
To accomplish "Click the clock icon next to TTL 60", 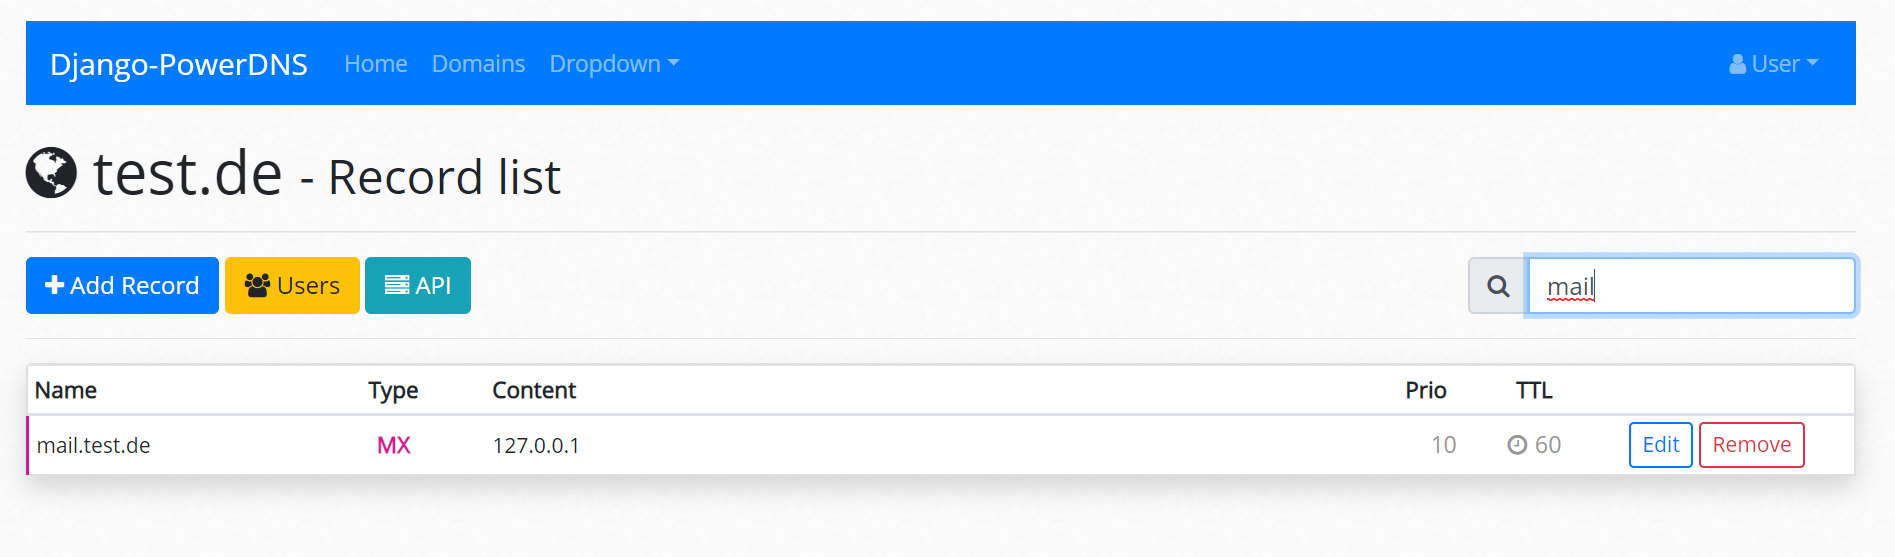I will click(1517, 445).
